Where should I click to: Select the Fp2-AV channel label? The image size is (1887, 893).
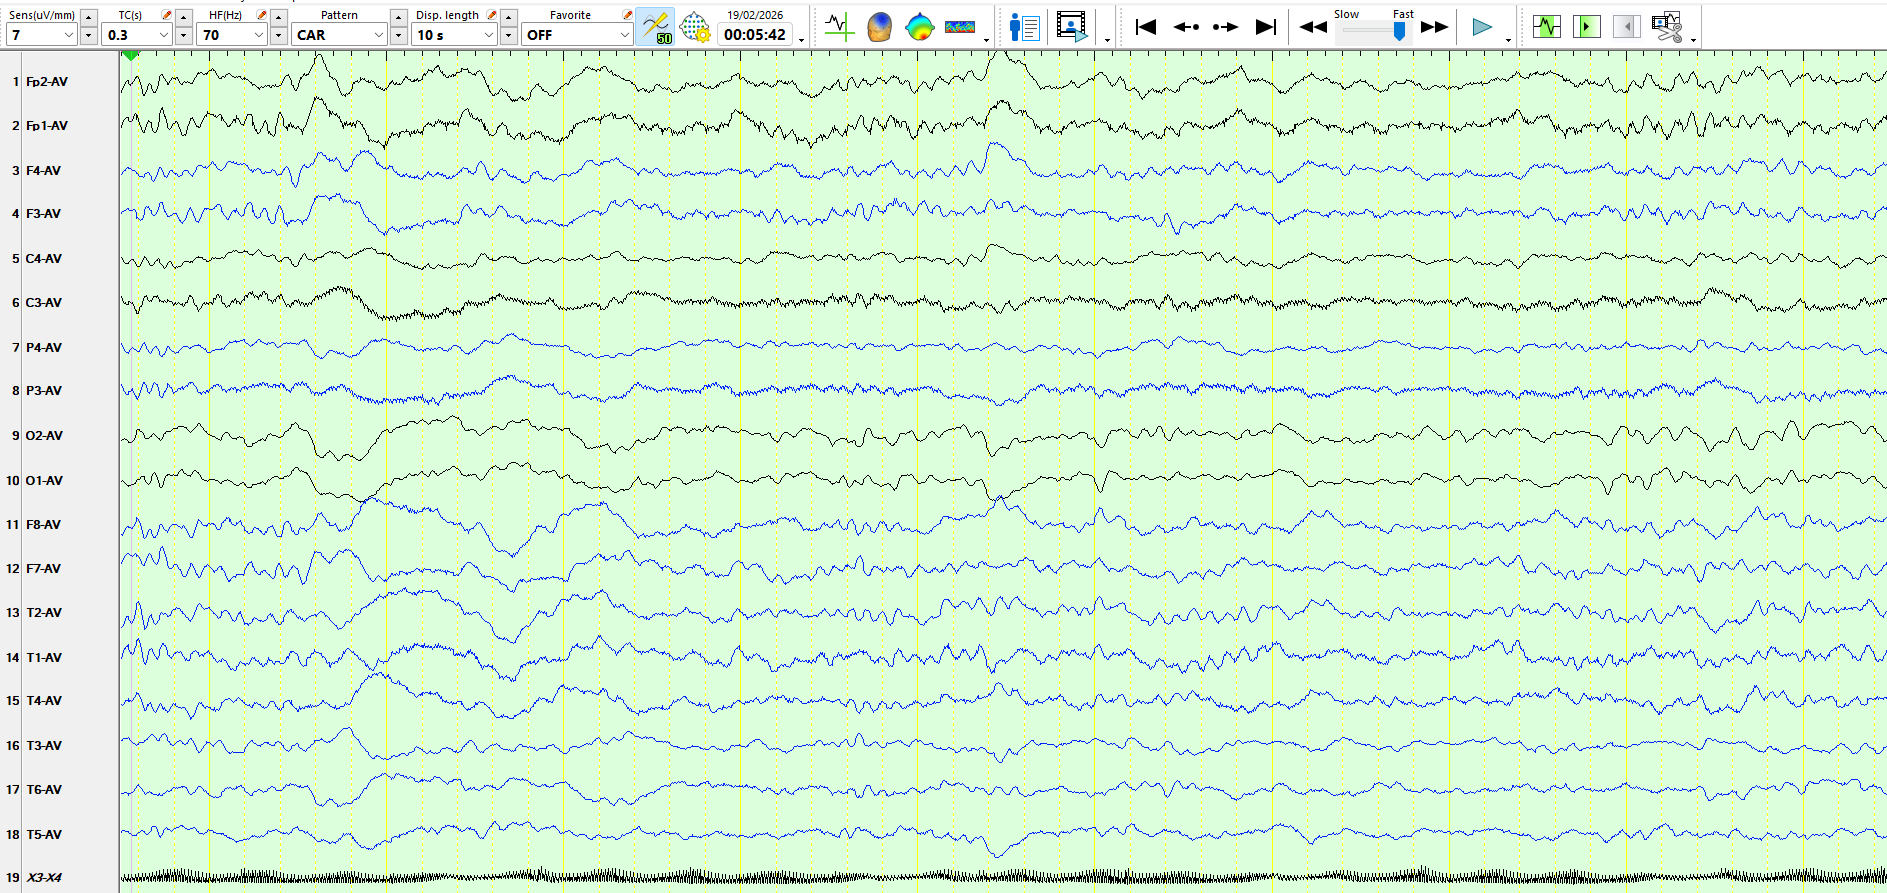click(47, 82)
